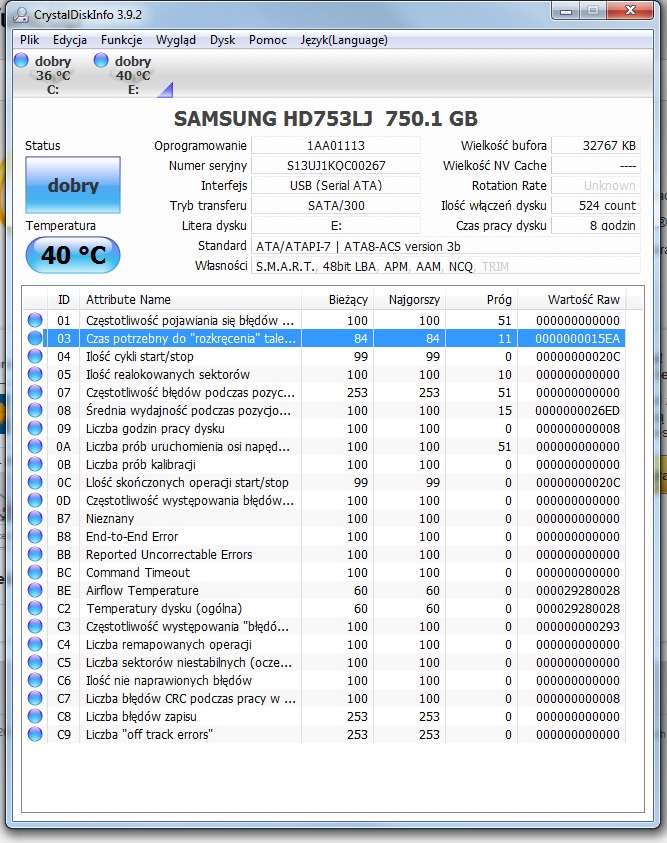The width and height of the screenshot is (667, 843).
Task: Click the Najgorszy column header
Action: pyautogui.click(x=410, y=299)
